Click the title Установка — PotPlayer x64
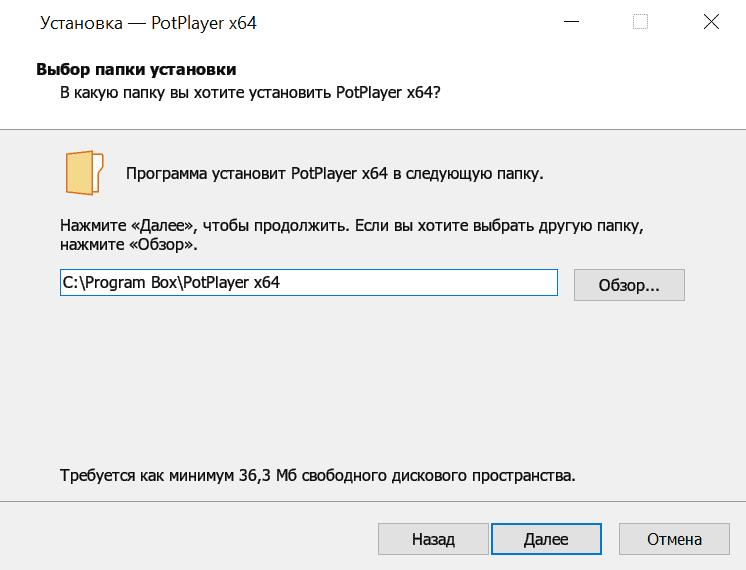 148,23
